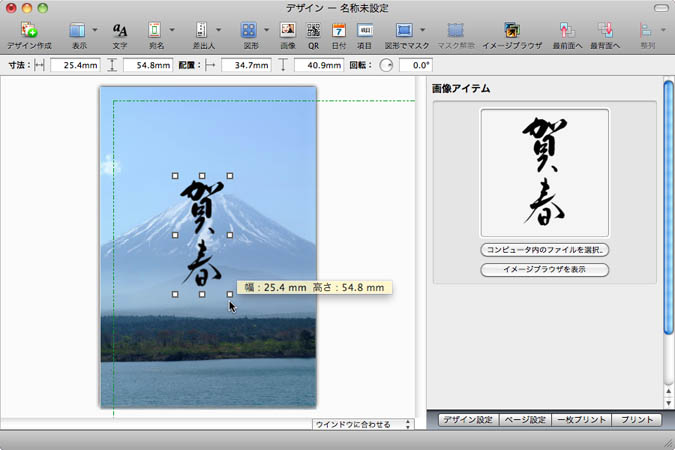Click the 項目 item icon
Viewport: 675px width, 450px height.
pos(365,31)
